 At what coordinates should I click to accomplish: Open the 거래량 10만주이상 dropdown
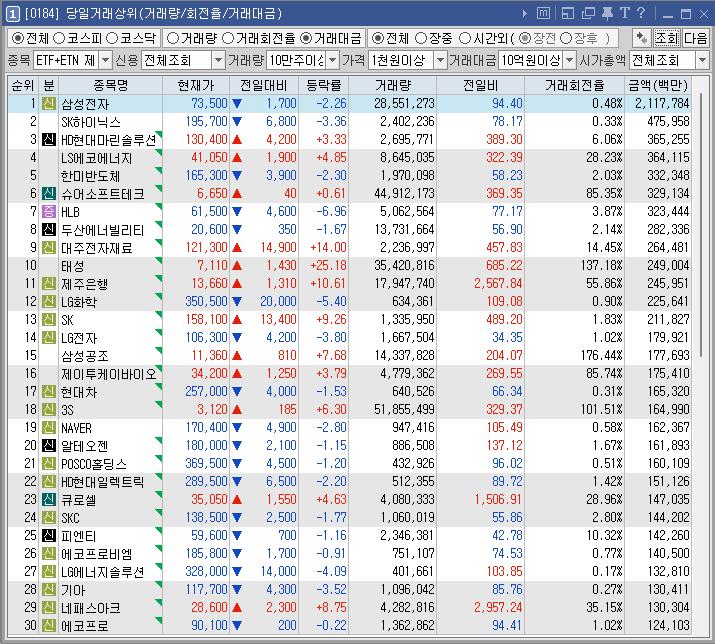333,60
